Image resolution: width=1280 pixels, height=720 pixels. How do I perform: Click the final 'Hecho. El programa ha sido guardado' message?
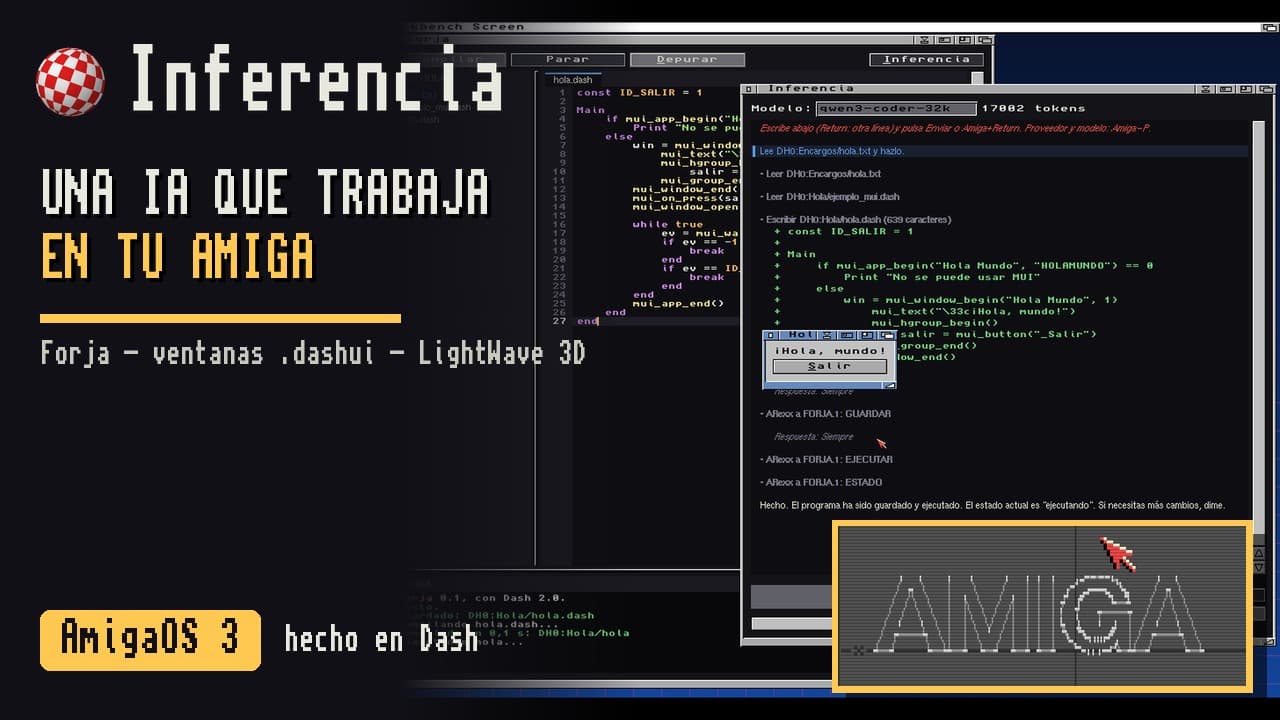click(992, 506)
